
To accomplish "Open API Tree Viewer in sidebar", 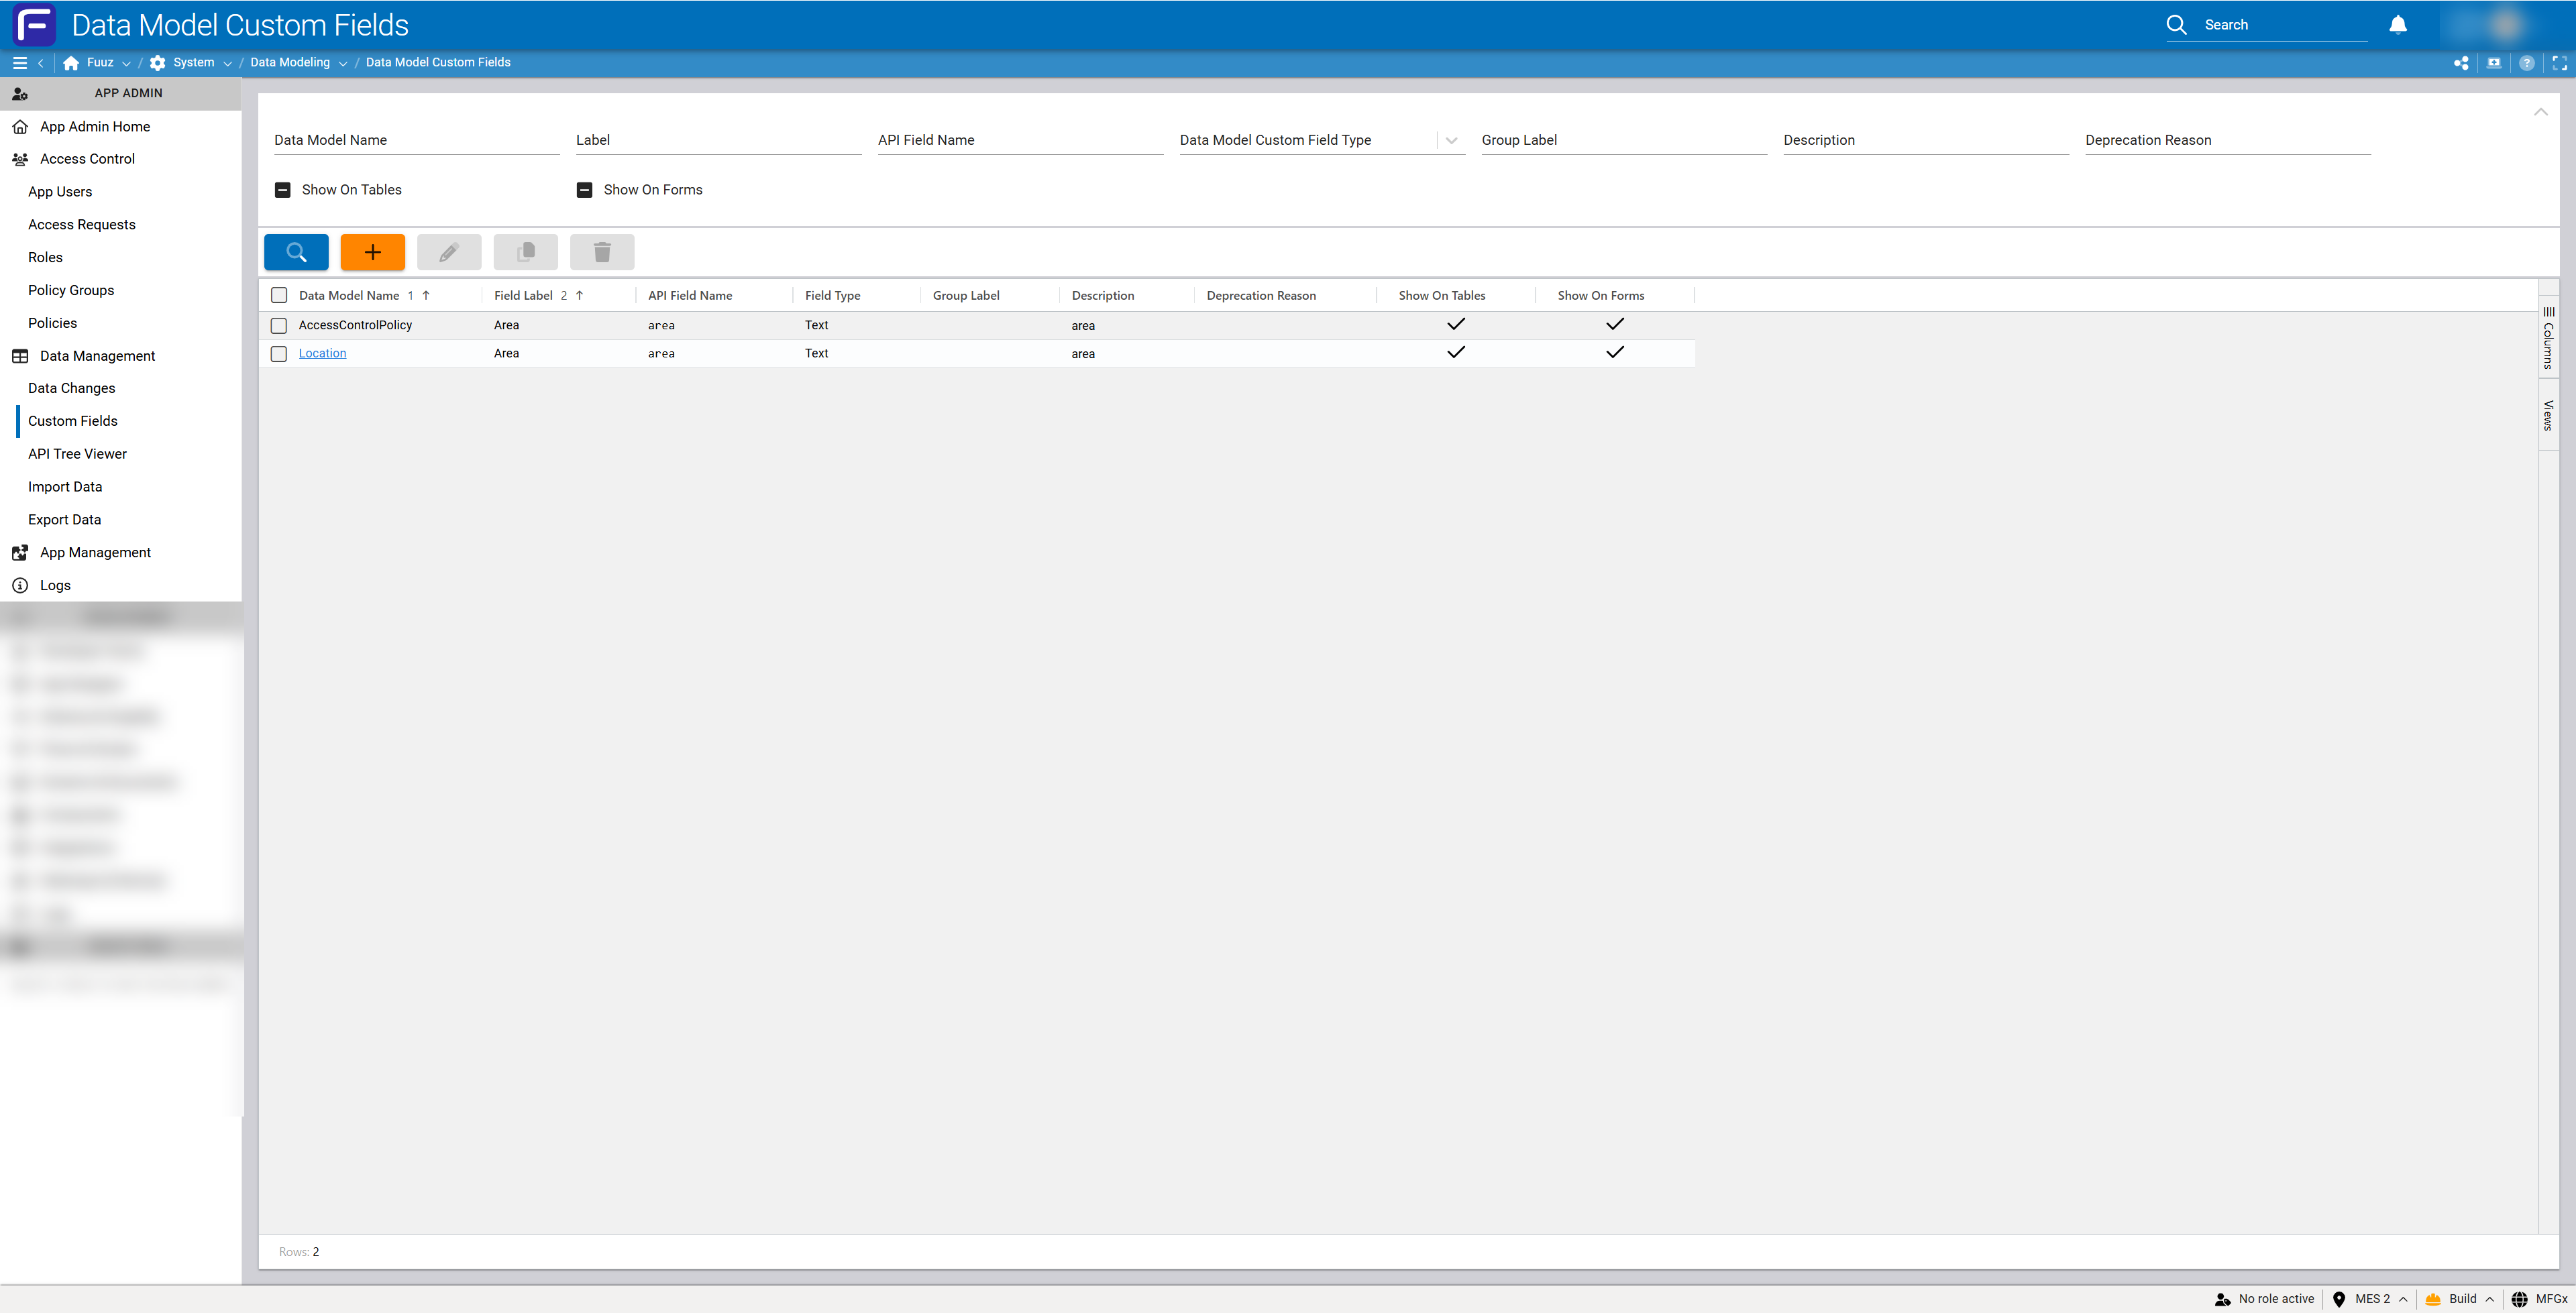I will click(77, 454).
